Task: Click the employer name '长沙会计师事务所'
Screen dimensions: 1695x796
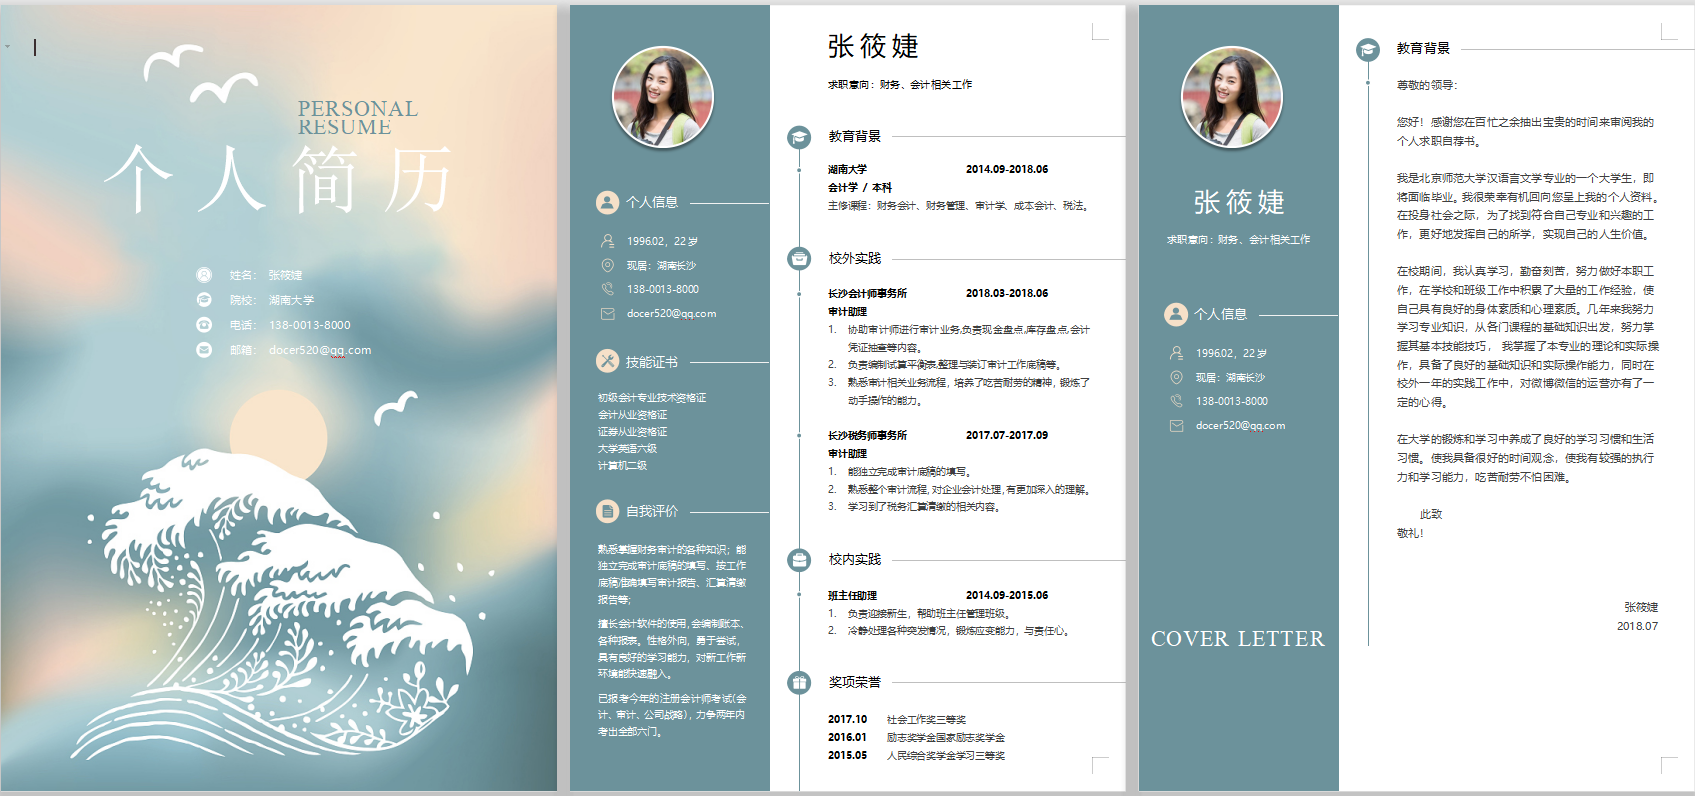Action: (x=867, y=294)
